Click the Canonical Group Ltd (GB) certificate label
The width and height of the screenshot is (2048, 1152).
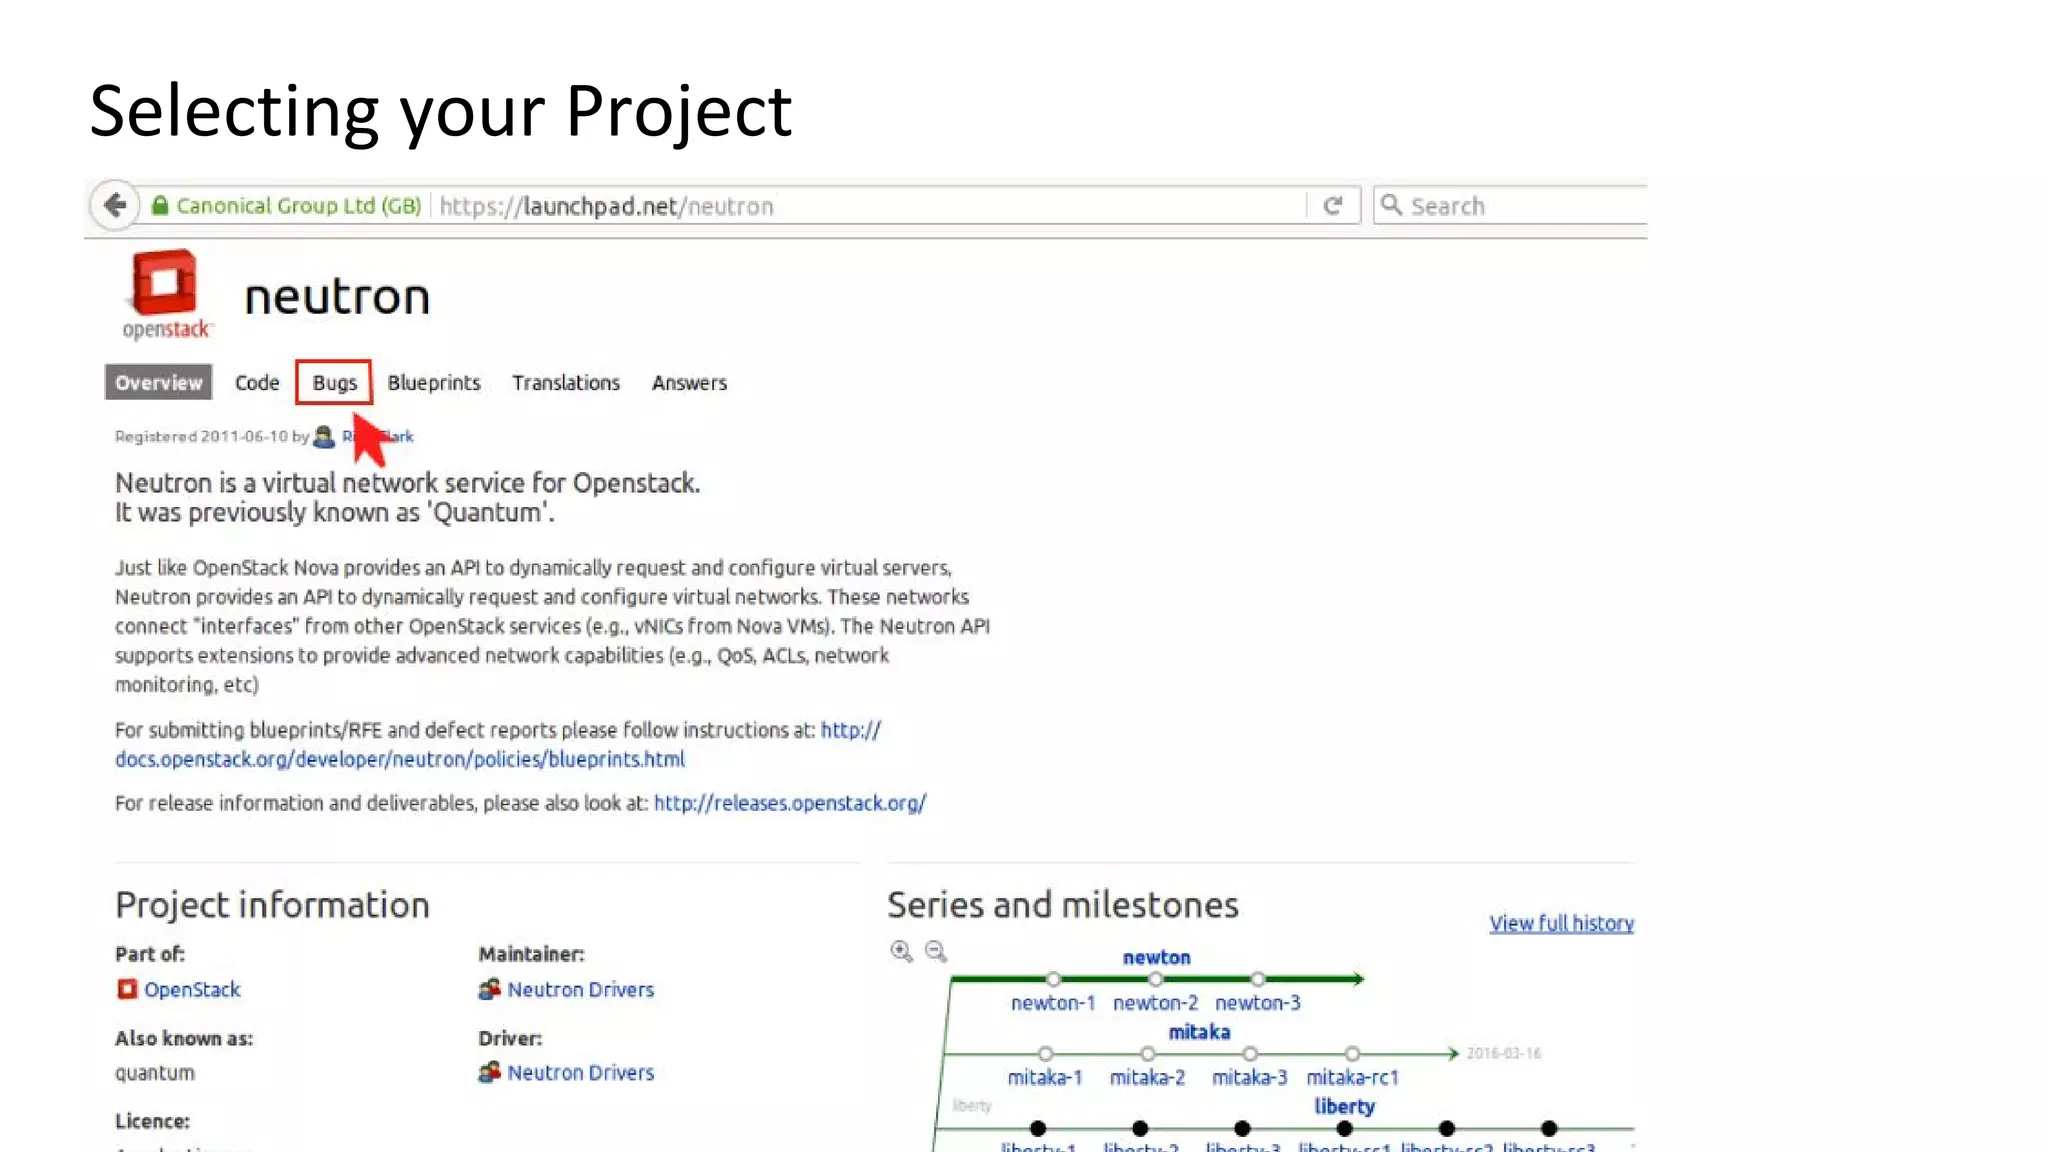click(x=298, y=206)
